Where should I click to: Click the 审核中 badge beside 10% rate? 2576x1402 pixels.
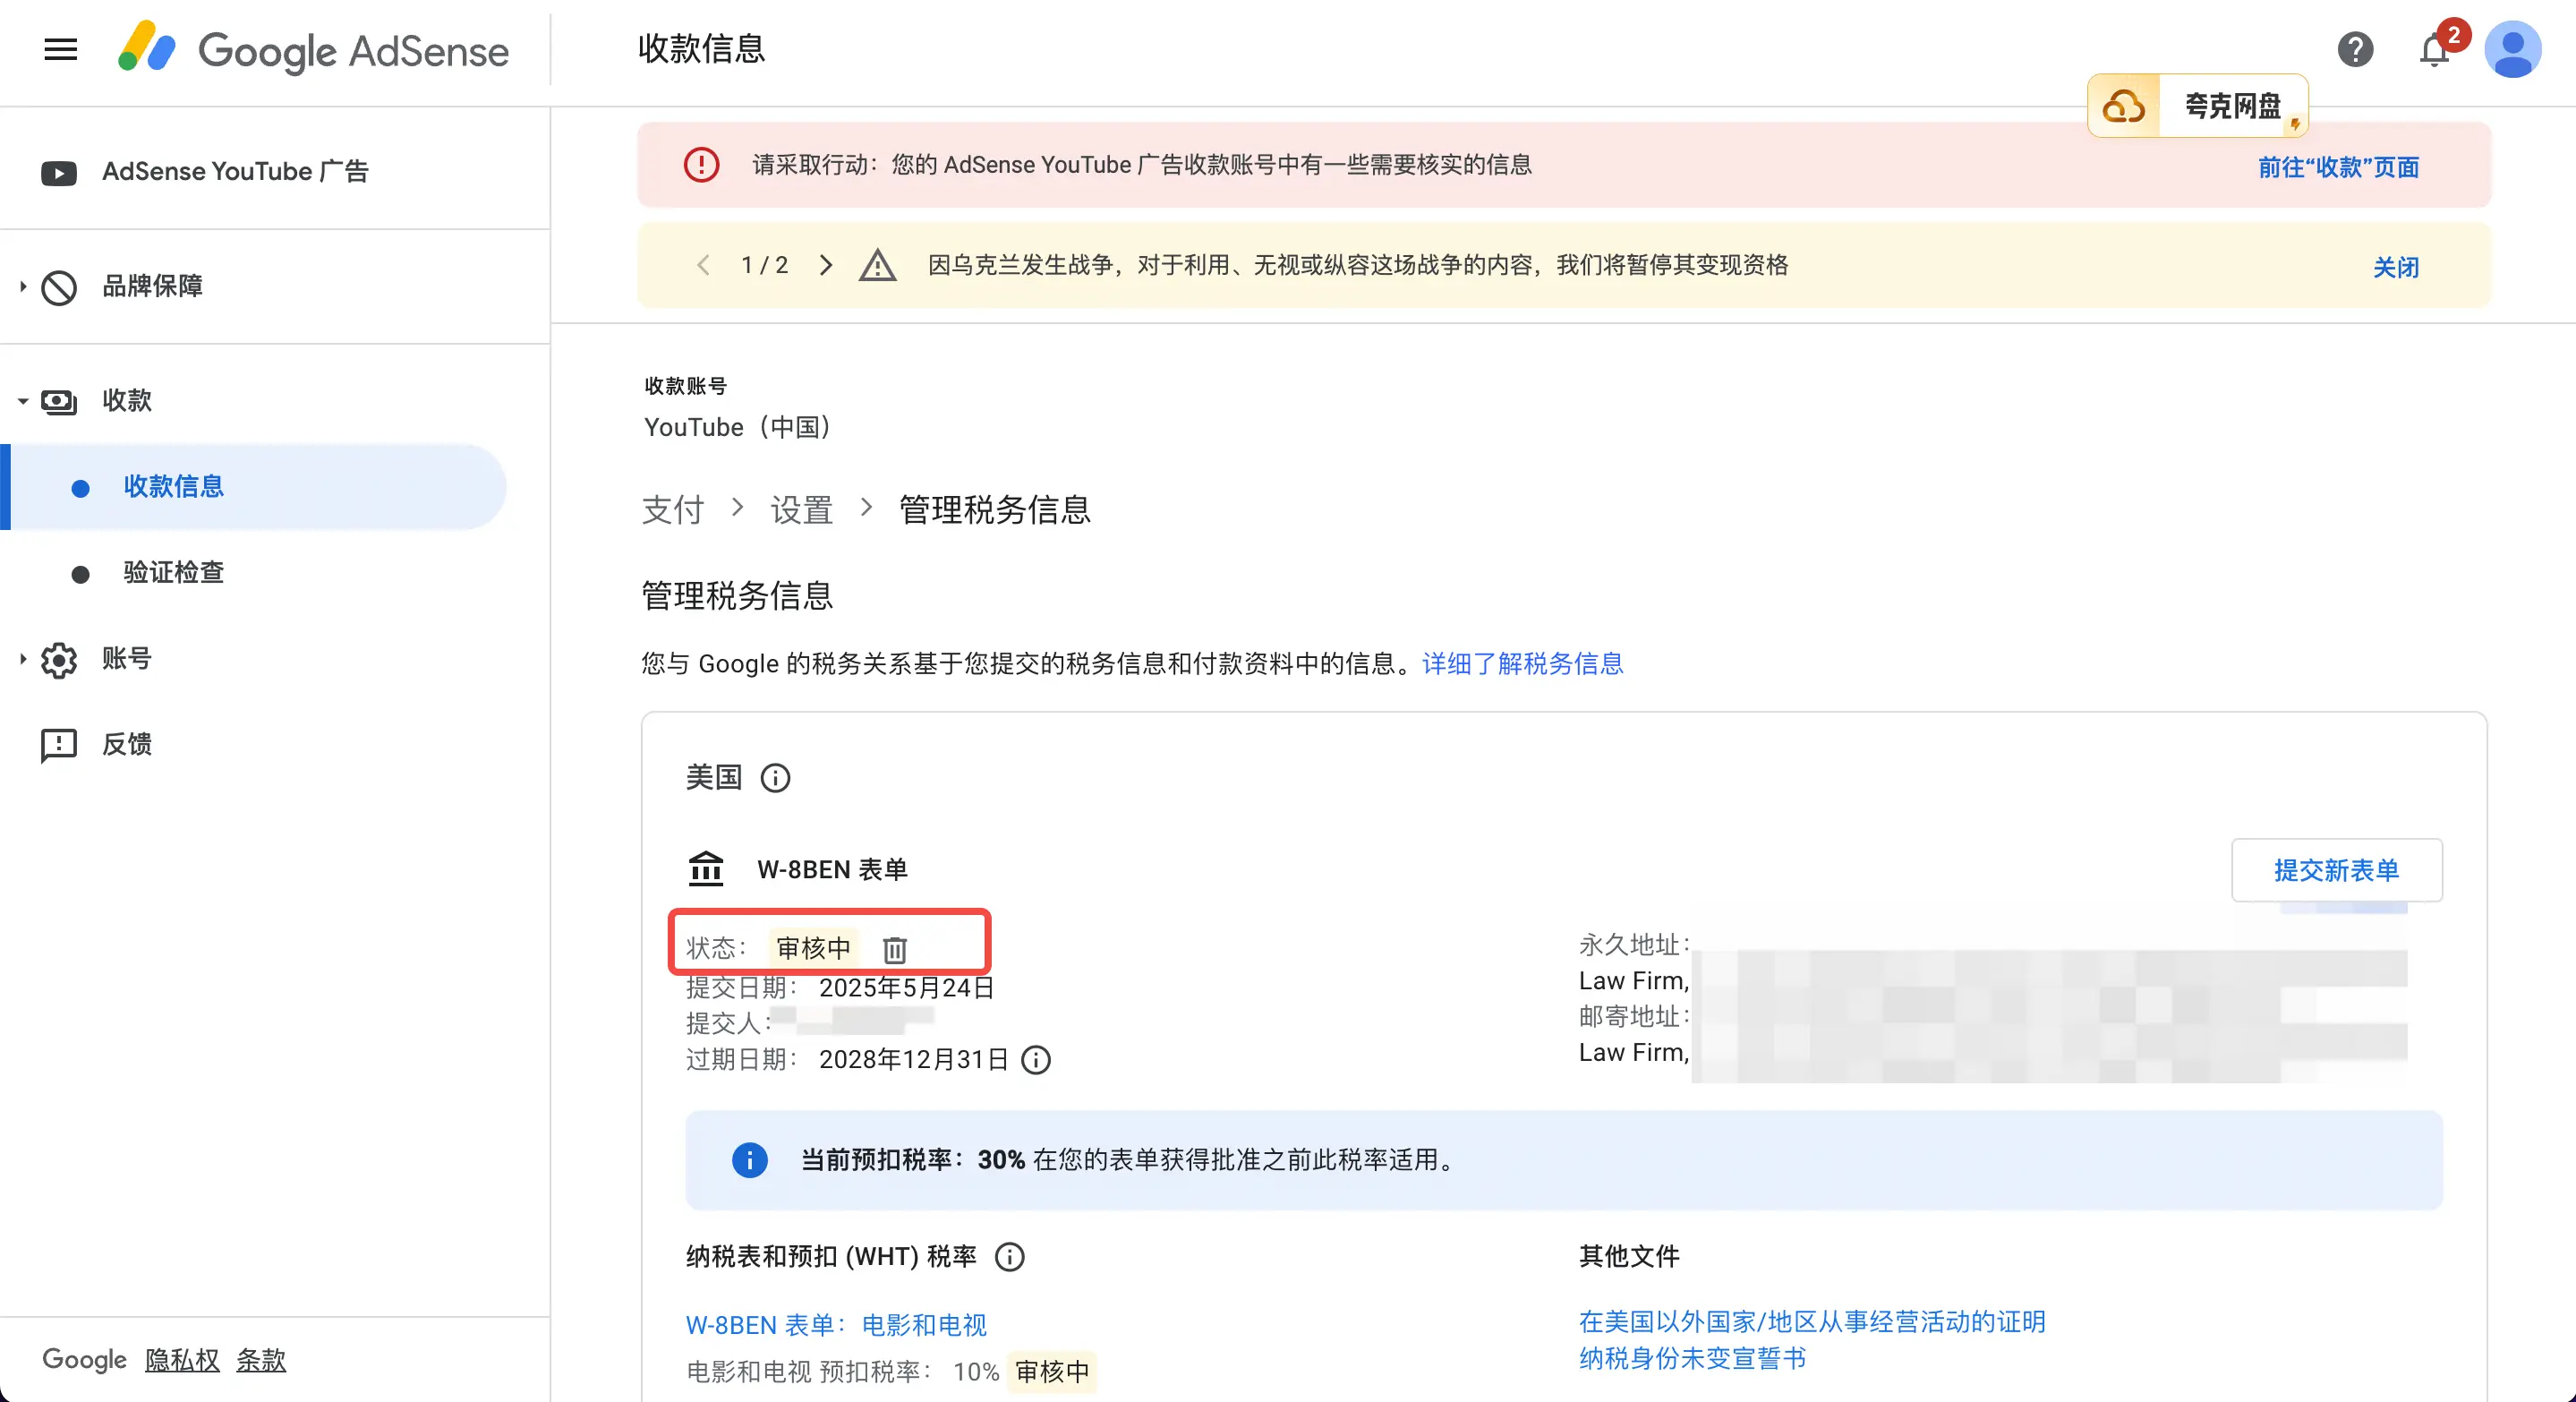coord(1052,1372)
